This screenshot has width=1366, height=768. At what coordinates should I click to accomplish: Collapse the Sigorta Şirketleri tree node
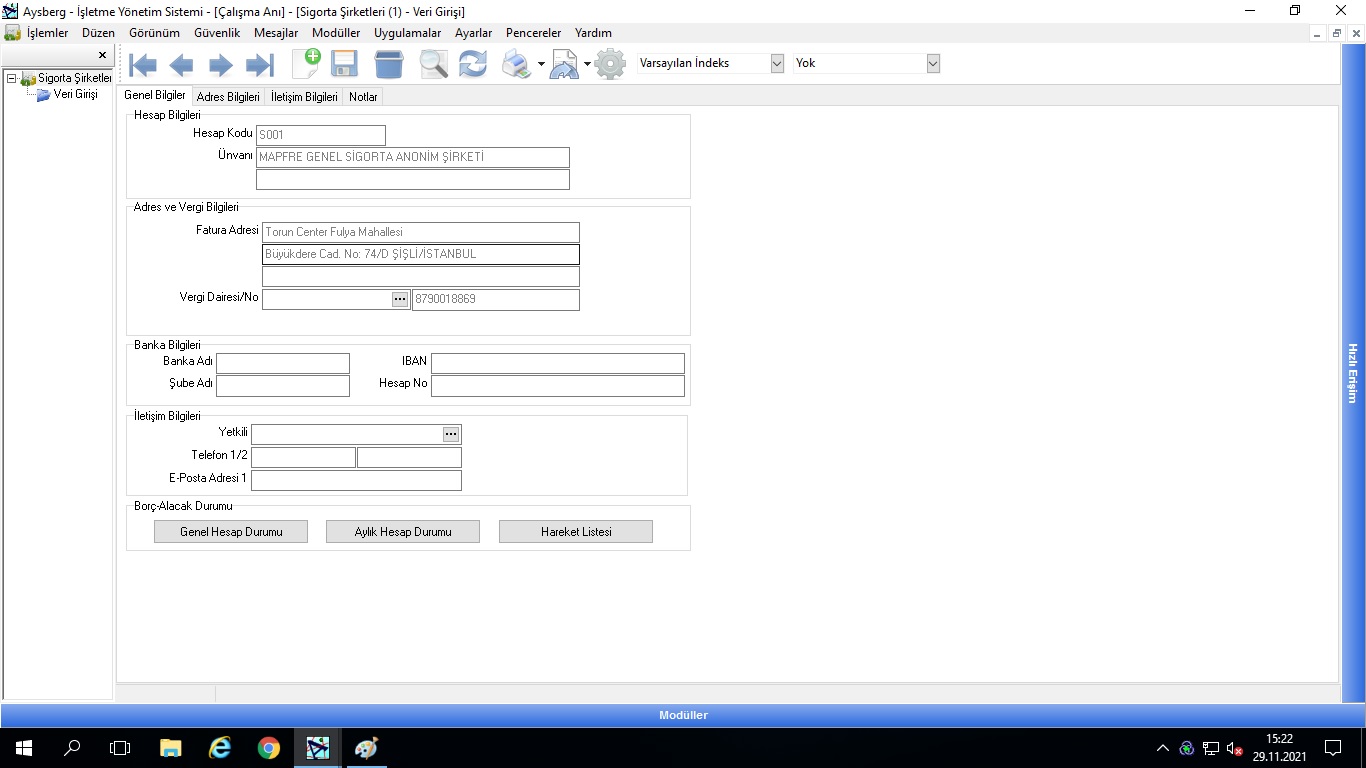(x=11, y=78)
